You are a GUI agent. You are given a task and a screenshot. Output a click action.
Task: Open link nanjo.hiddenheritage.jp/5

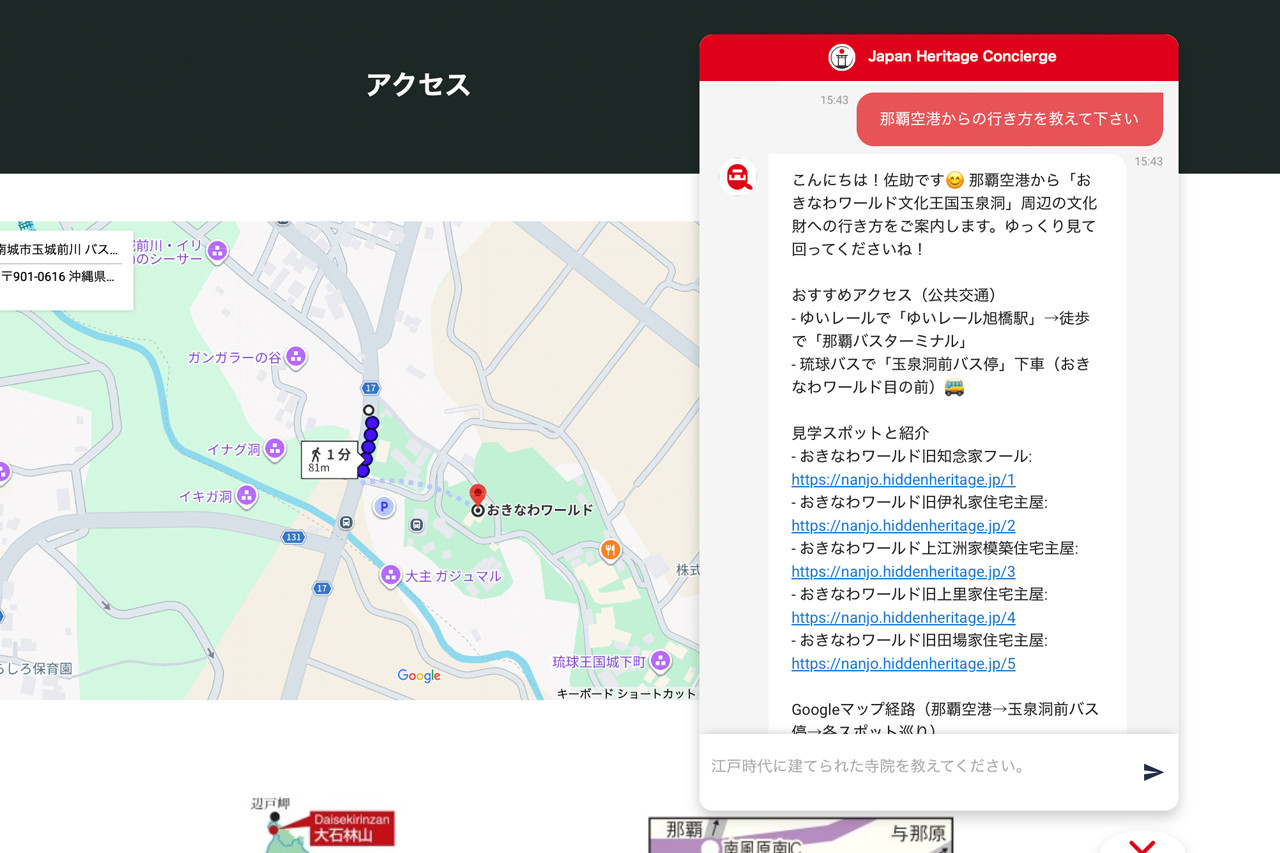point(903,664)
